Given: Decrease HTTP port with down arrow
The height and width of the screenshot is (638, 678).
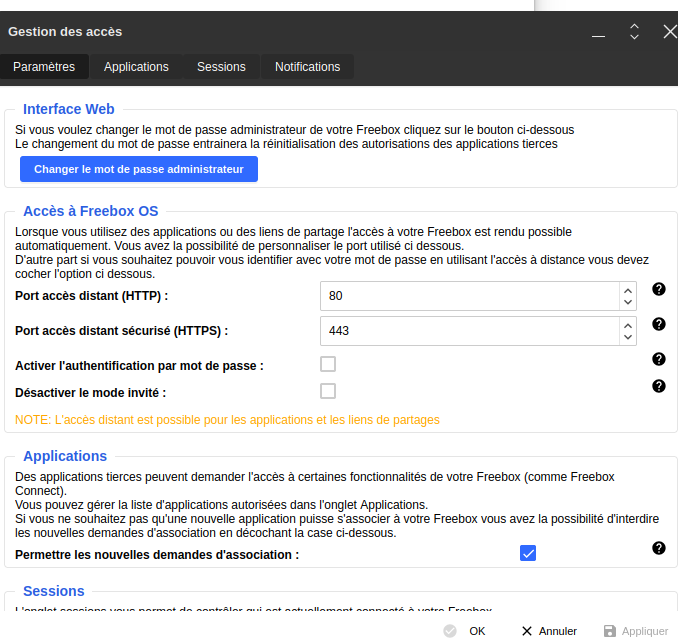Looking at the screenshot, I should [628, 302].
